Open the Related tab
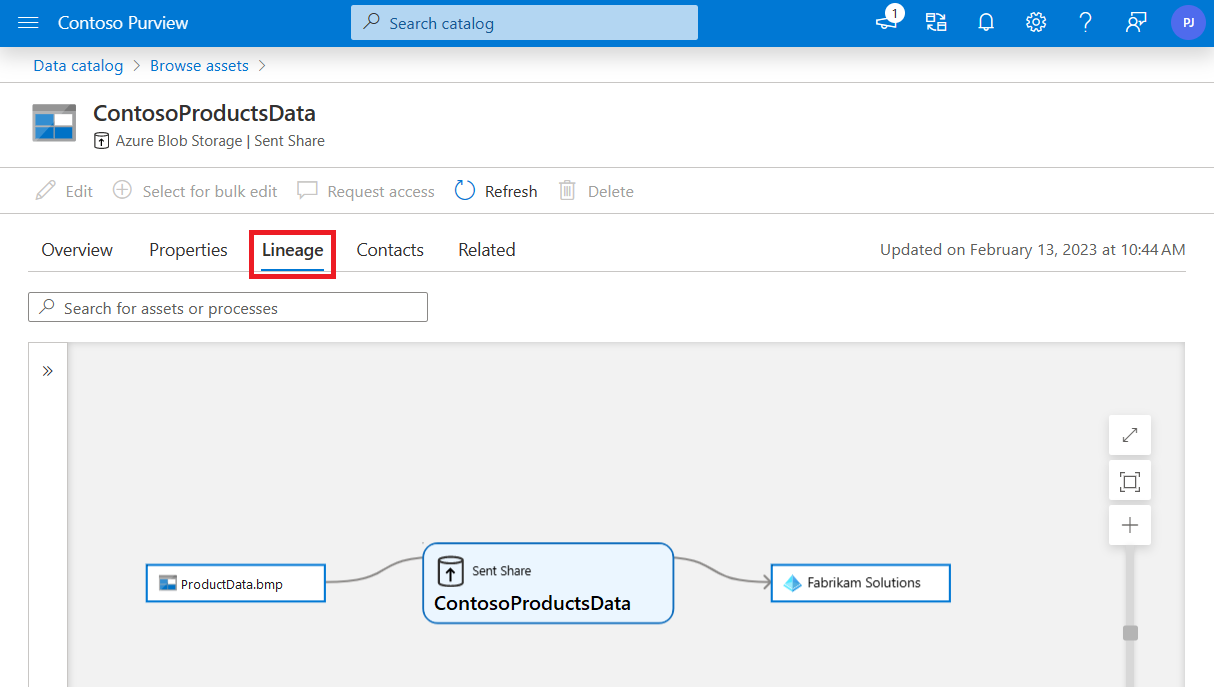 click(x=486, y=250)
